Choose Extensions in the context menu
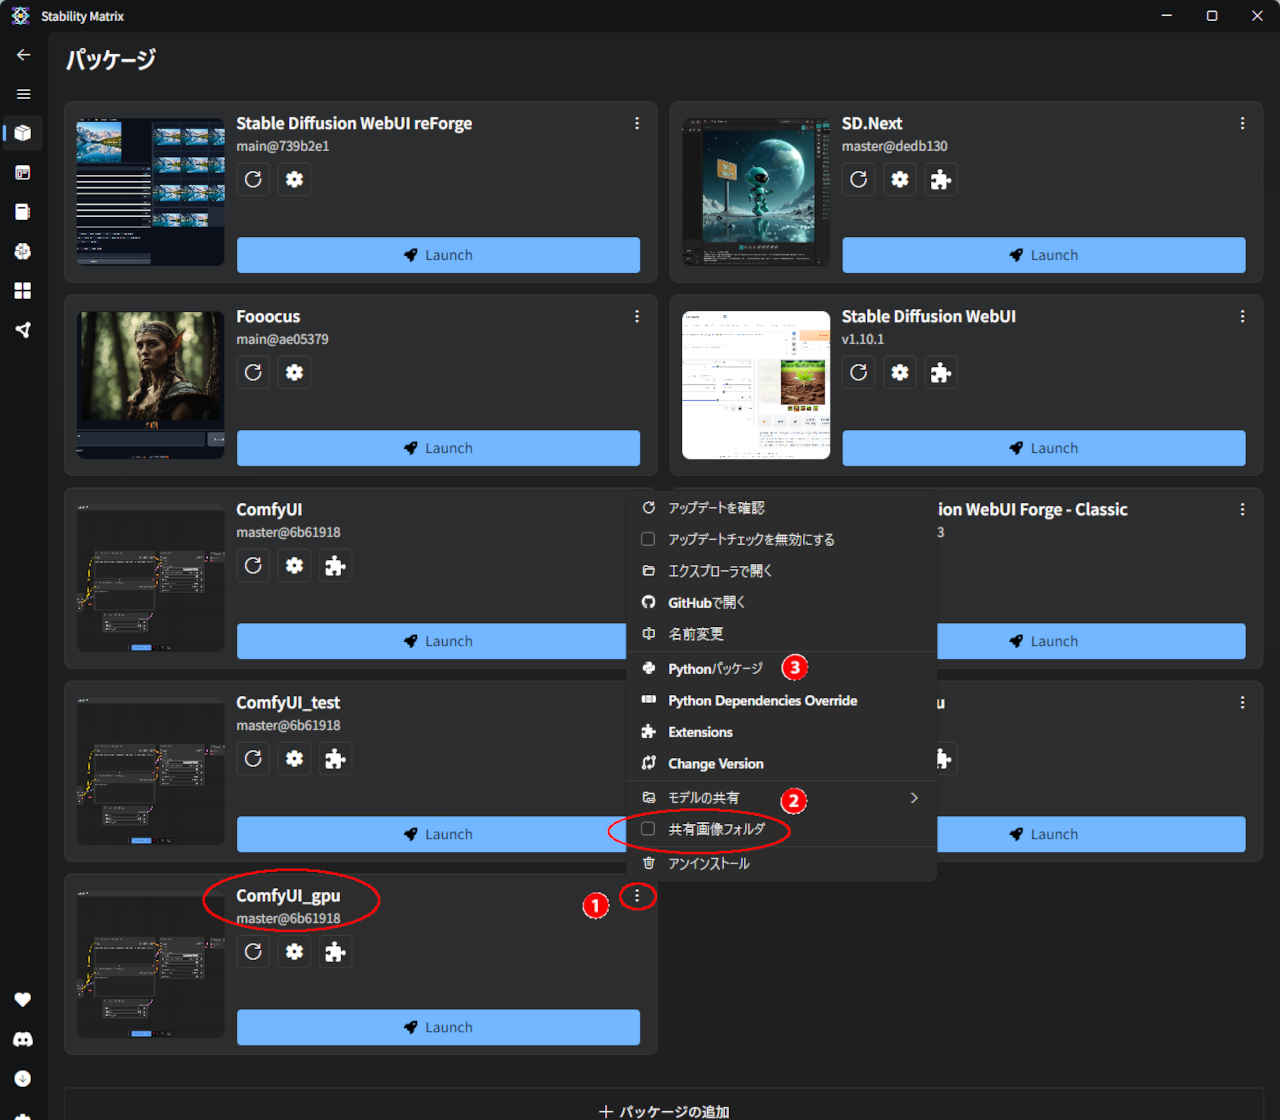1280x1120 pixels. [x=780, y=732]
